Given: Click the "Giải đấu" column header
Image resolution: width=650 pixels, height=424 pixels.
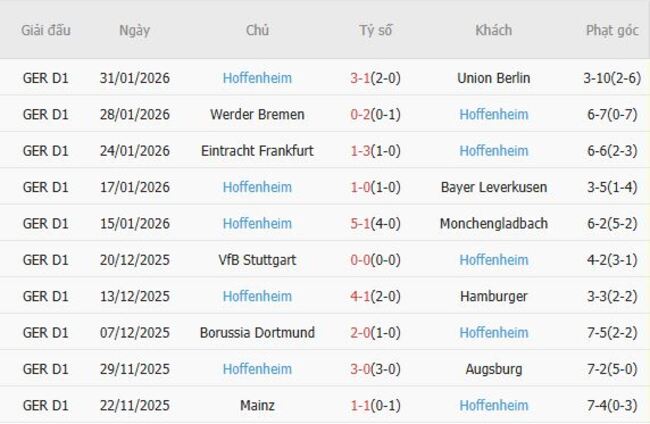Looking at the screenshot, I should tap(46, 30).
